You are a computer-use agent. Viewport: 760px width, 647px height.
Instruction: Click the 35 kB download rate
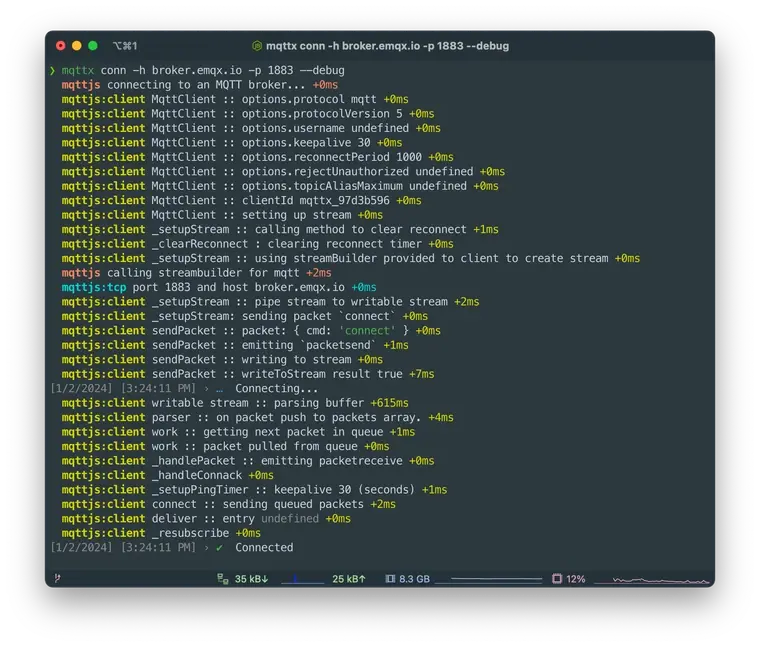251,579
